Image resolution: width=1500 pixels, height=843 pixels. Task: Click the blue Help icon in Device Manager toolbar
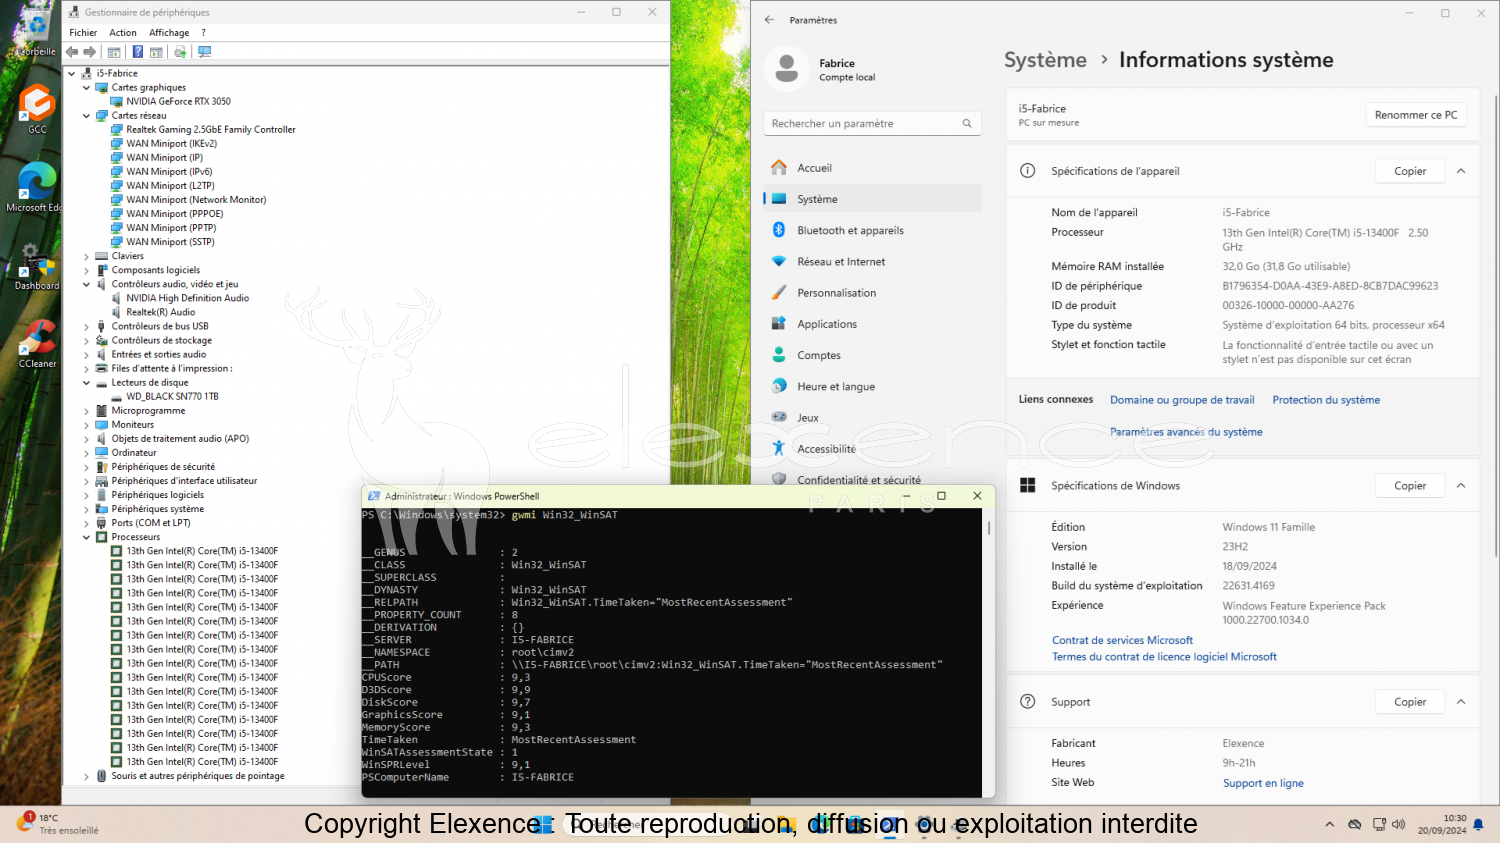point(138,52)
